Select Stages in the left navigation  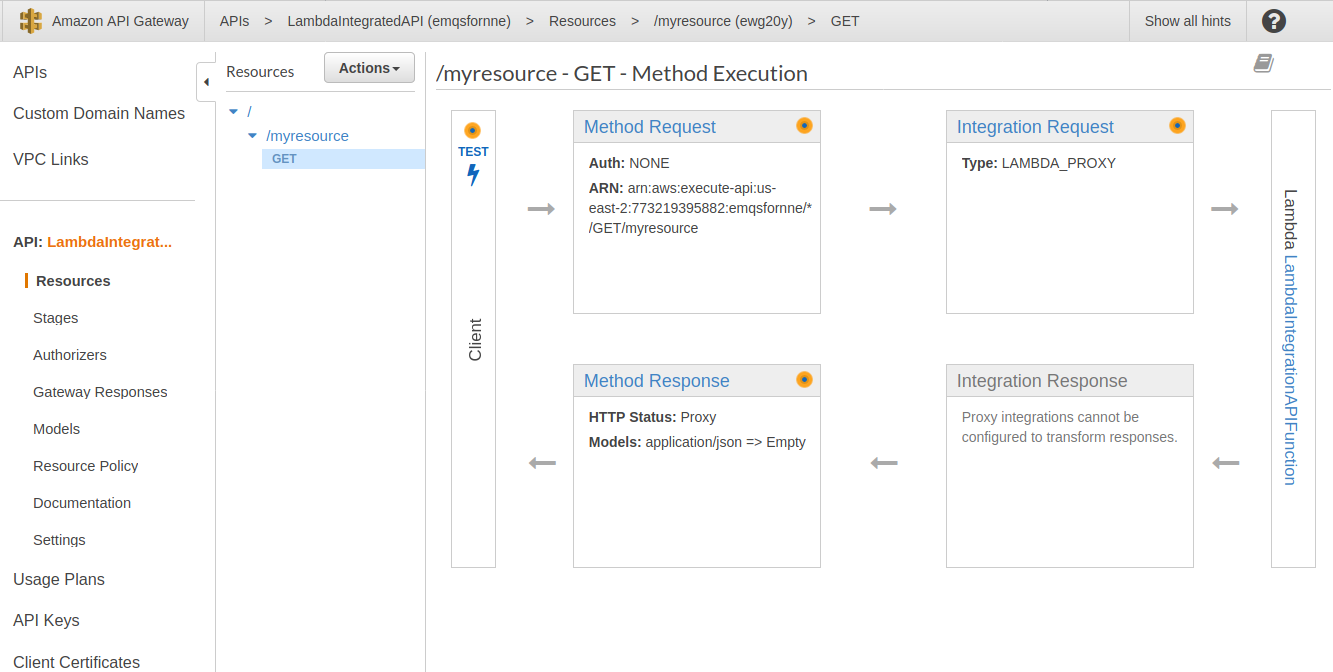[55, 317]
